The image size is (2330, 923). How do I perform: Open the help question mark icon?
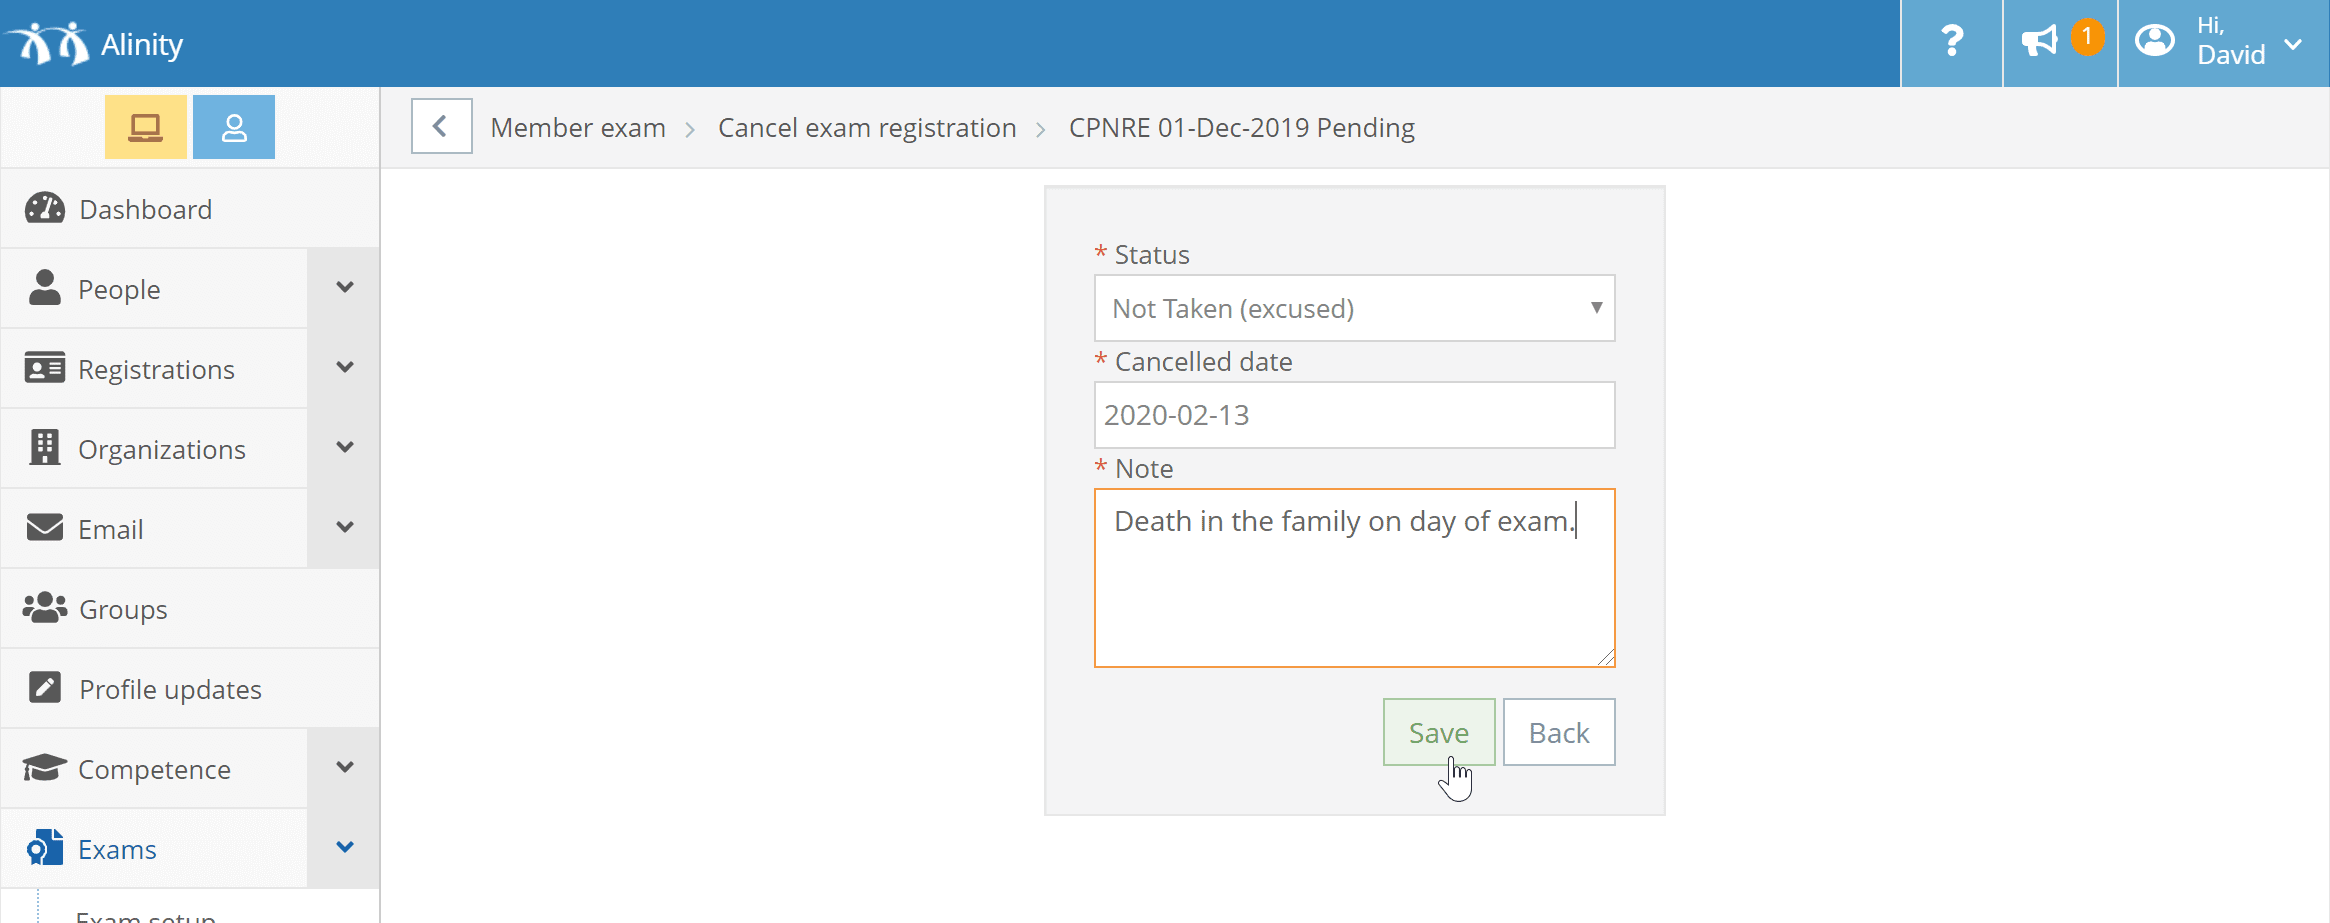pyautogui.click(x=1951, y=43)
